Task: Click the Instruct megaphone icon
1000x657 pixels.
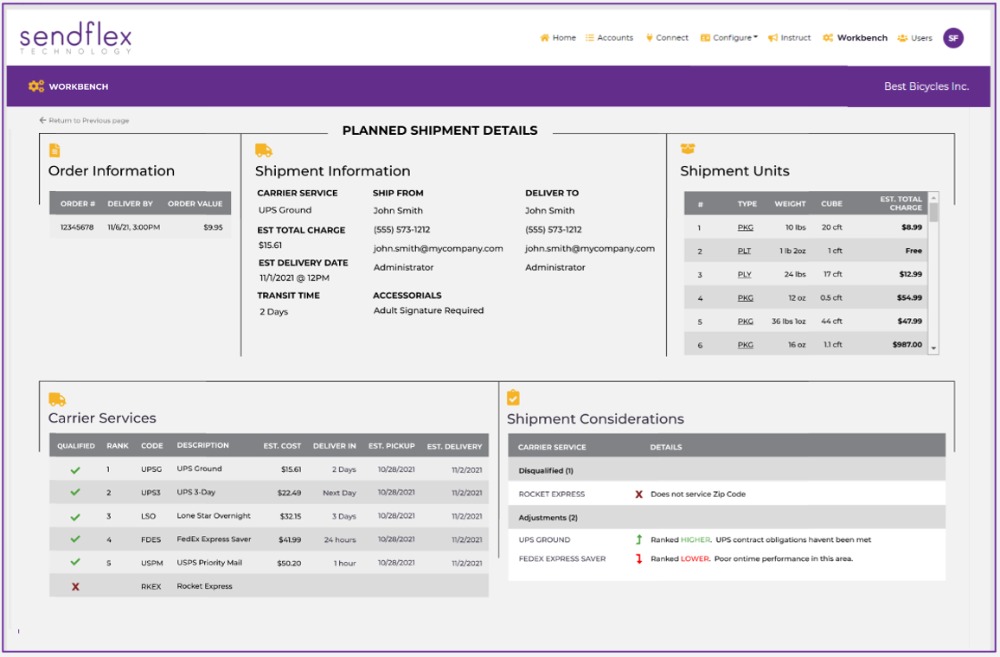Action: point(772,38)
